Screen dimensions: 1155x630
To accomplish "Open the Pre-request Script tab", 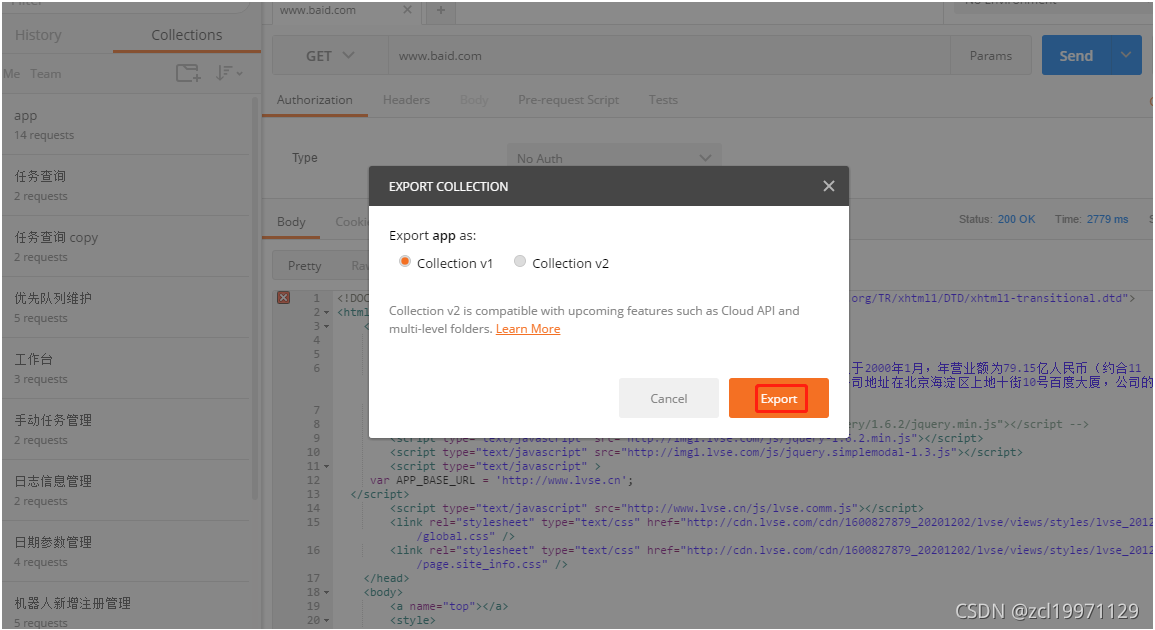I will (568, 99).
